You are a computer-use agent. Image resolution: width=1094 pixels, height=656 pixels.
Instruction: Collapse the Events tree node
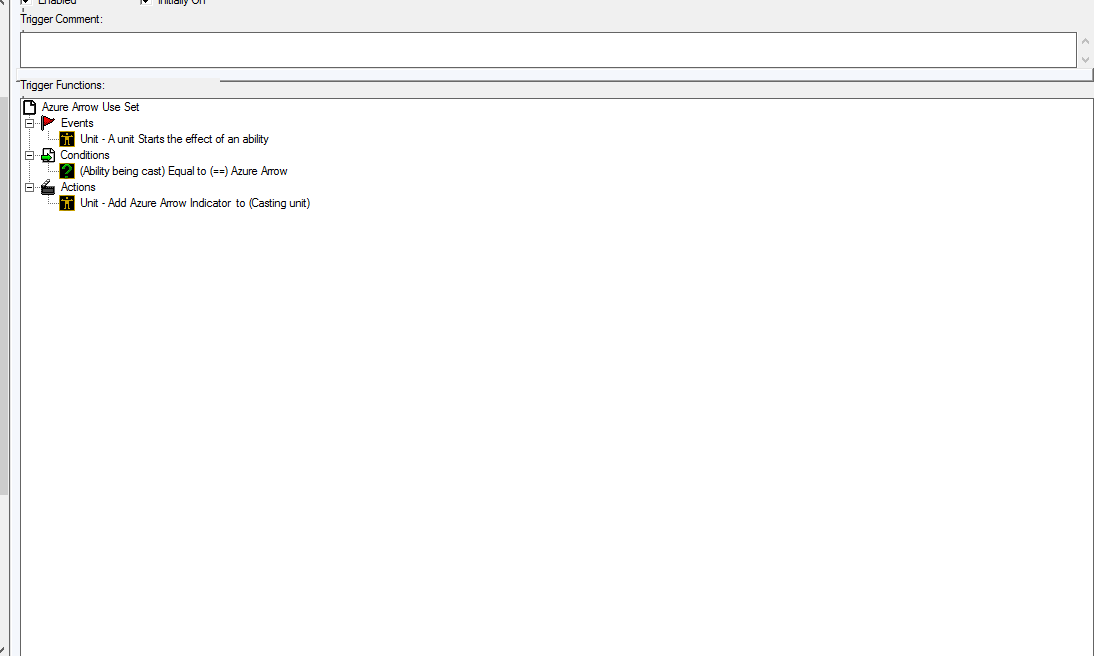click(29, 124)
